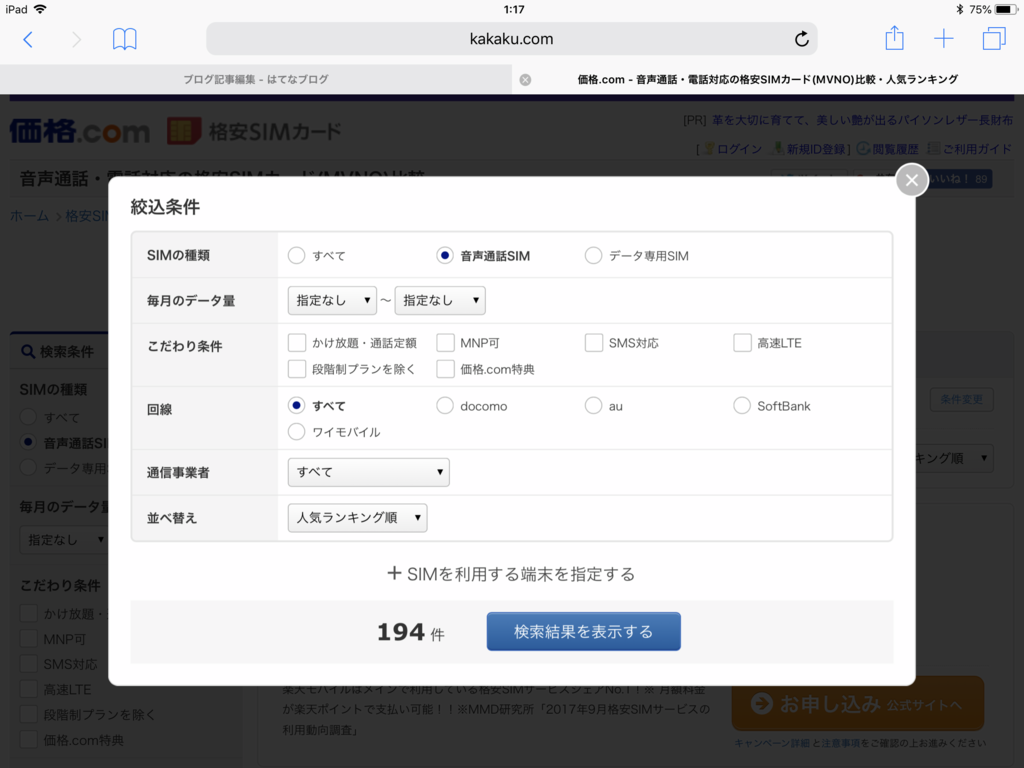
Task: Open 通信事業者 dropdown
Action: (368, 472)
